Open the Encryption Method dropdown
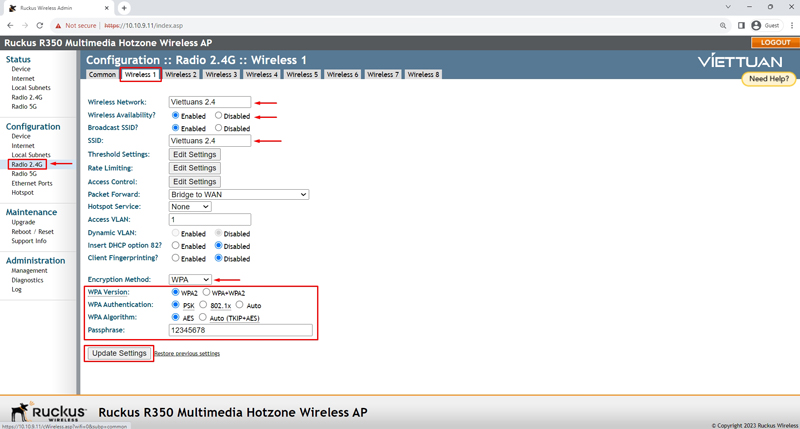The image size is (800, 429). (190, 280)
